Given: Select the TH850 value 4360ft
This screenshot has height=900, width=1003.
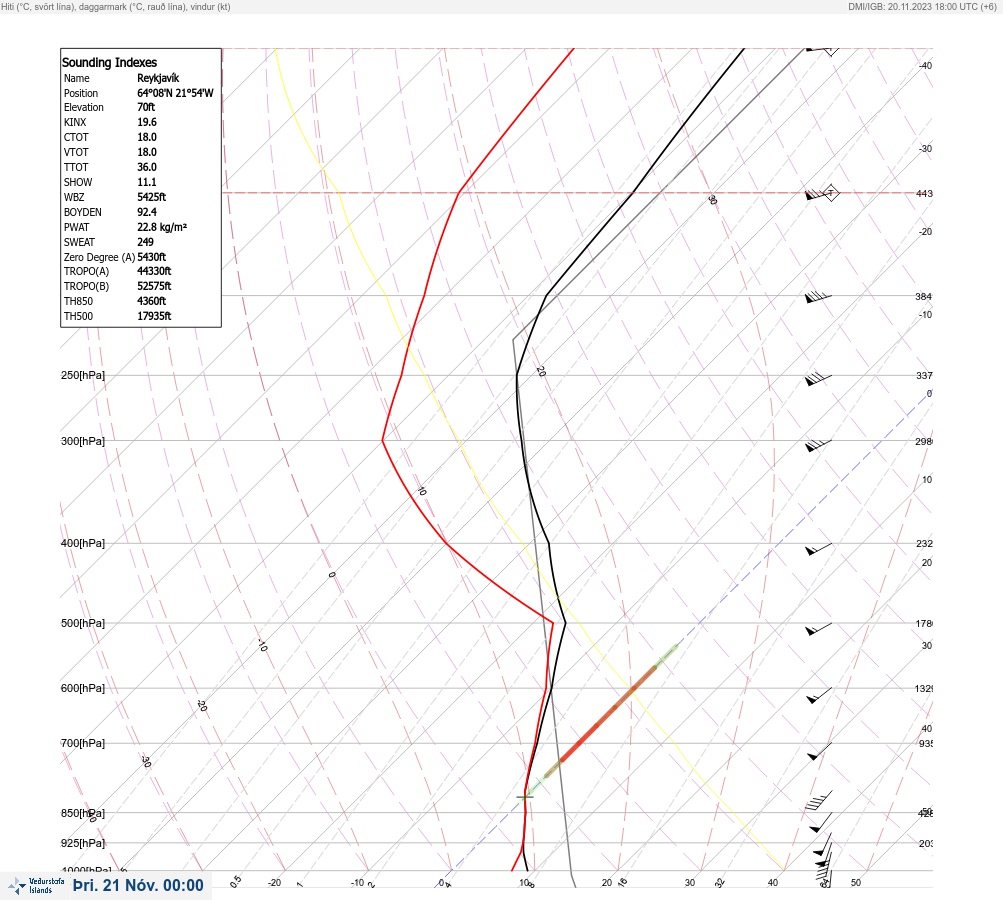Looking at the screenshot, I should (x=152, y=301).
